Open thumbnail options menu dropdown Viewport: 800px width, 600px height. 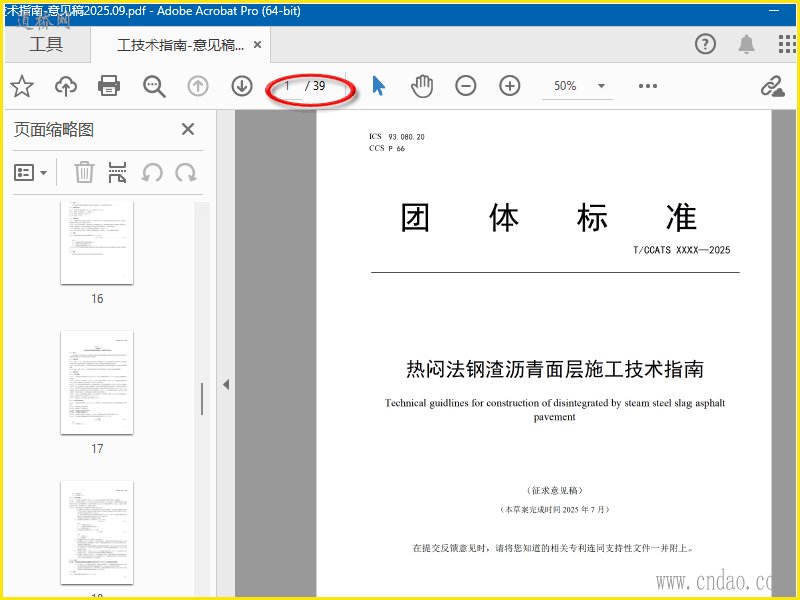click(31, 172)
